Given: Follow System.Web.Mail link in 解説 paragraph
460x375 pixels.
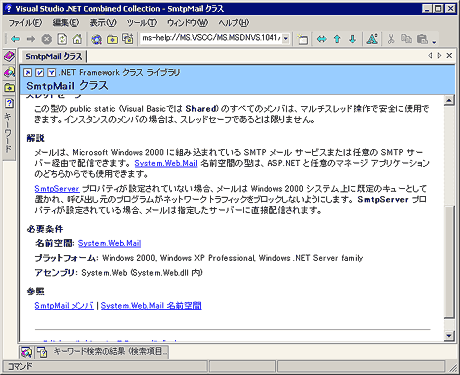Looking at the screenshot, I should tap(166, 163).
